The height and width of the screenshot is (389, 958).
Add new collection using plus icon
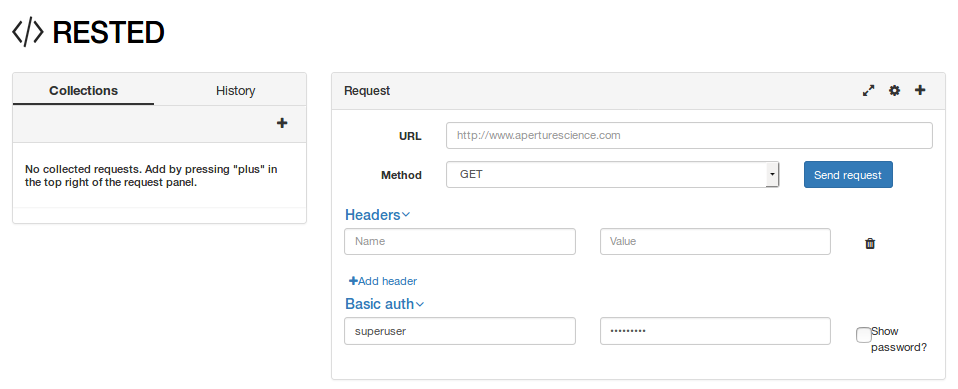tap(282, 123)
